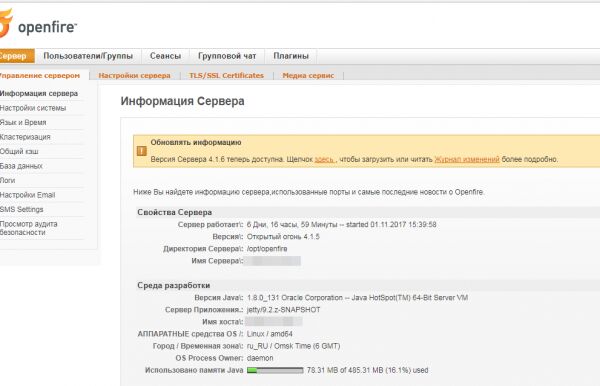This screenshot has width=600, height=386.
Task: Click the Обновлять информацию notice title
Action: 196,142
